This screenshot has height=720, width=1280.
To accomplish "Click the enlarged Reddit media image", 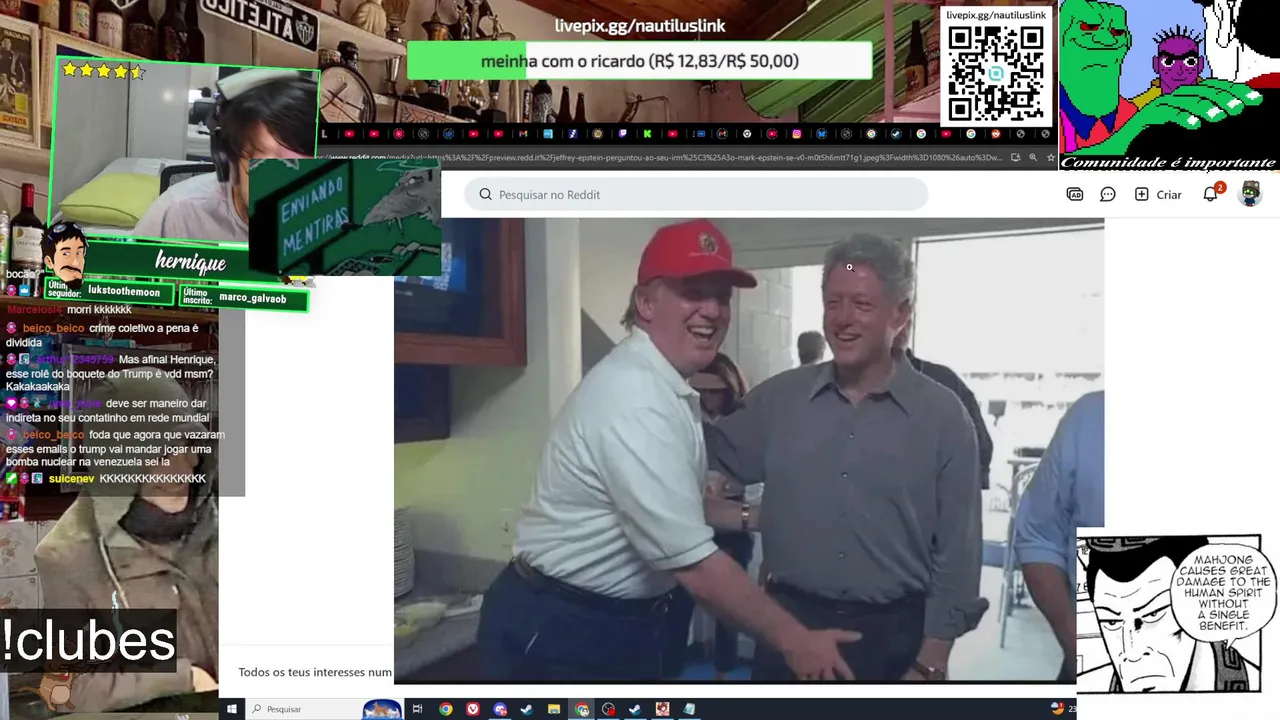I will (x=749, y=451).
